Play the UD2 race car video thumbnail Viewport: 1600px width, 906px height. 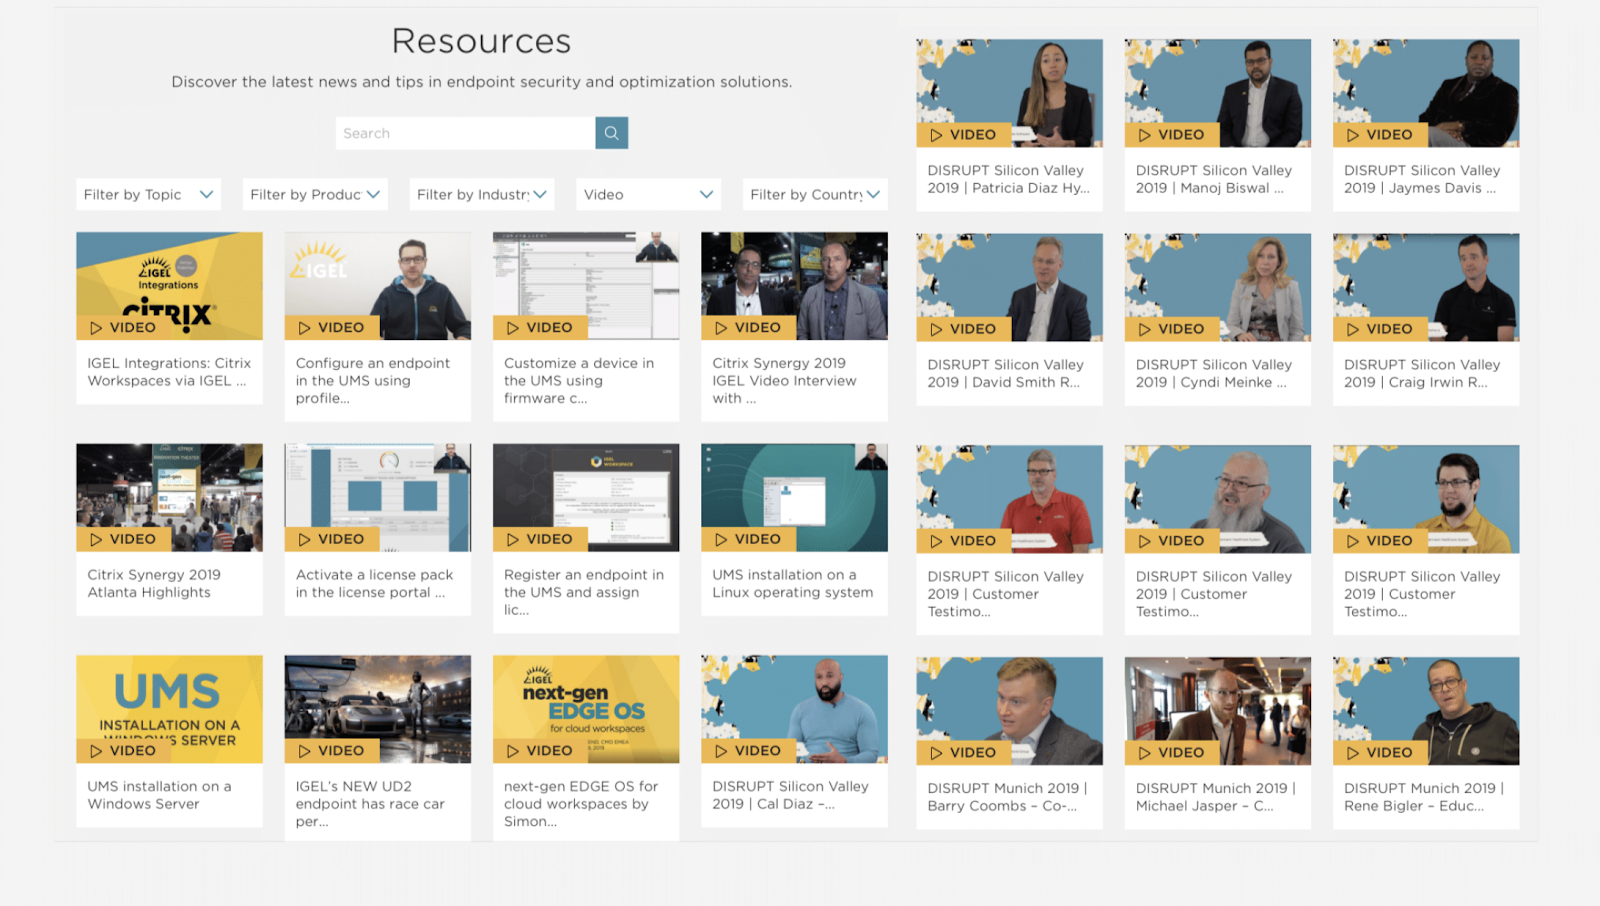pyautogui.click(x=378, y=709)
